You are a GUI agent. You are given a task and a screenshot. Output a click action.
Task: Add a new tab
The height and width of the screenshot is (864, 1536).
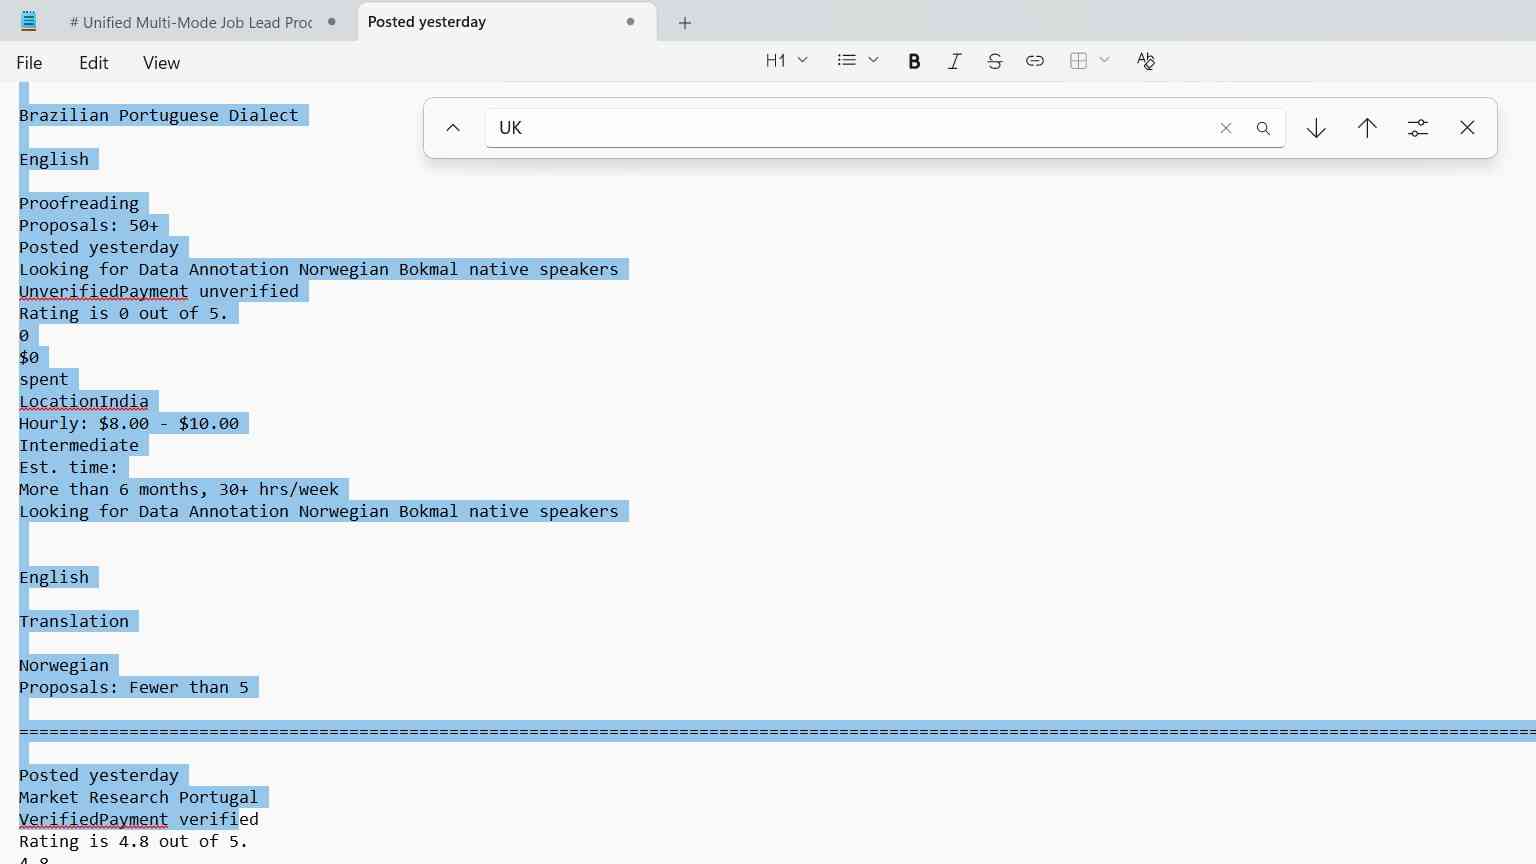click(685, 23)
